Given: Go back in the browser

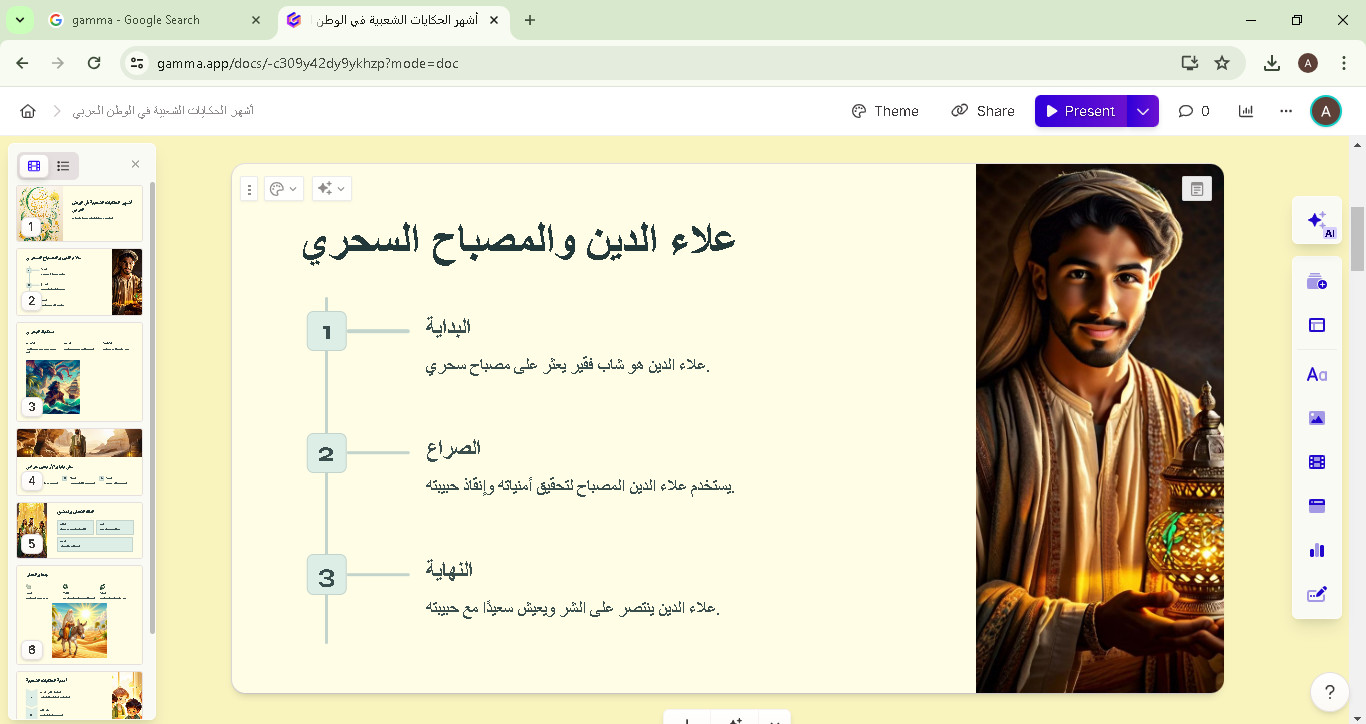Looking at the screenshot, I should [x=22, y=63].
